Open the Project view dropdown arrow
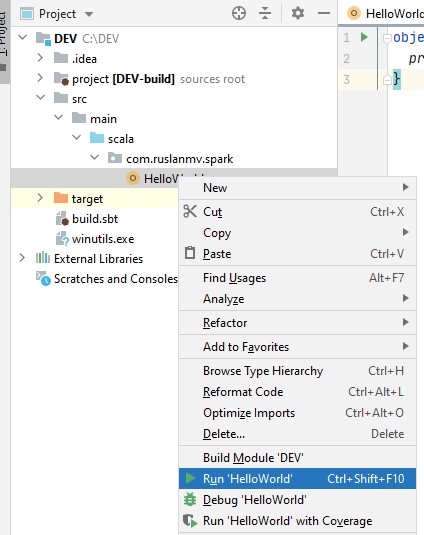 click(x=89, y=14)
